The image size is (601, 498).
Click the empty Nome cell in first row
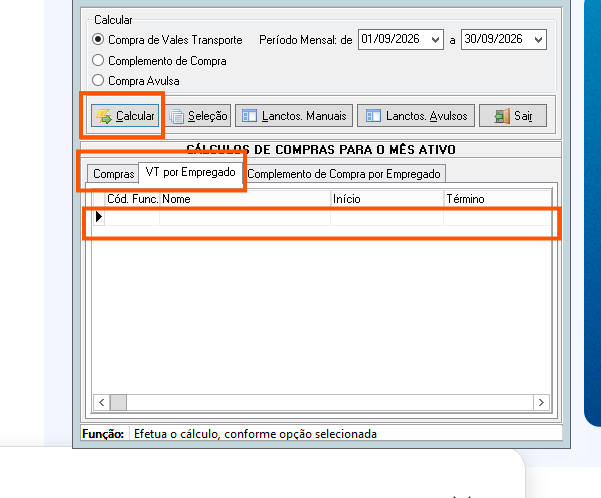point(245,217)
